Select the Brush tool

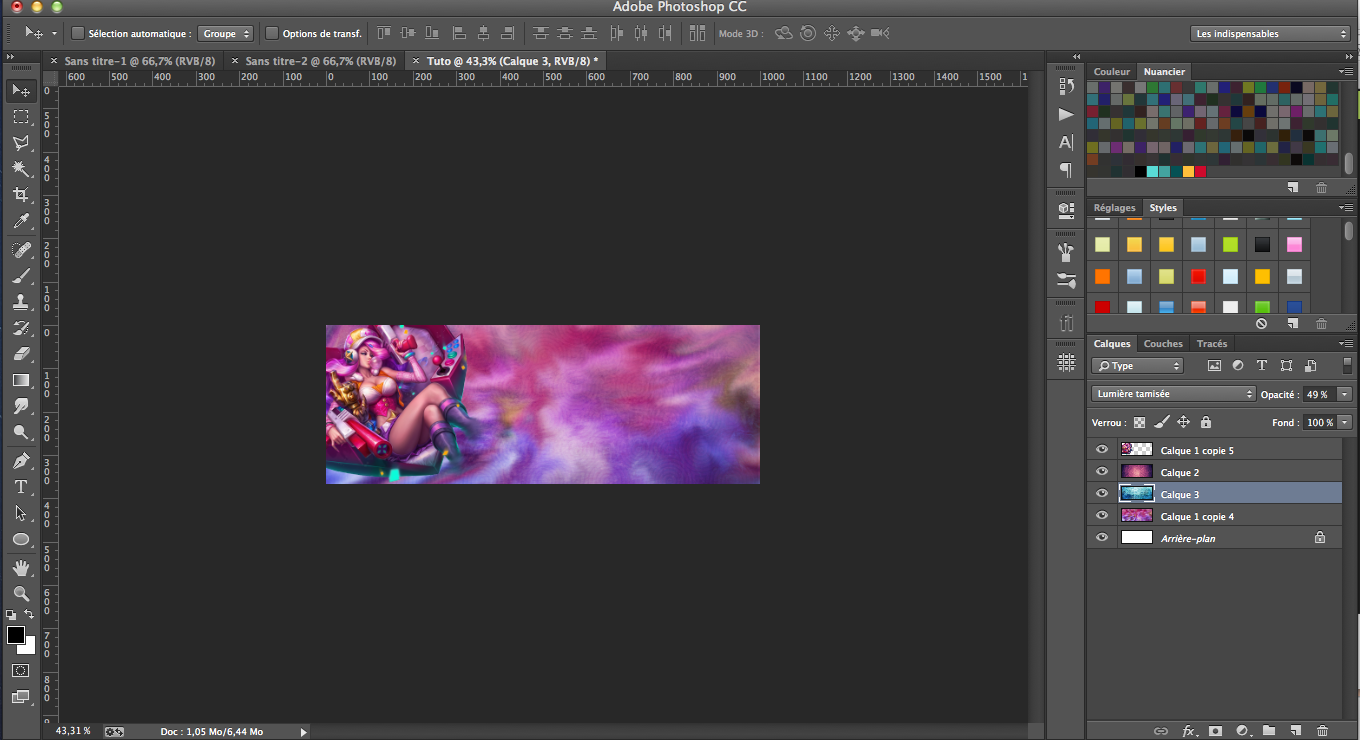click(21, 275)
